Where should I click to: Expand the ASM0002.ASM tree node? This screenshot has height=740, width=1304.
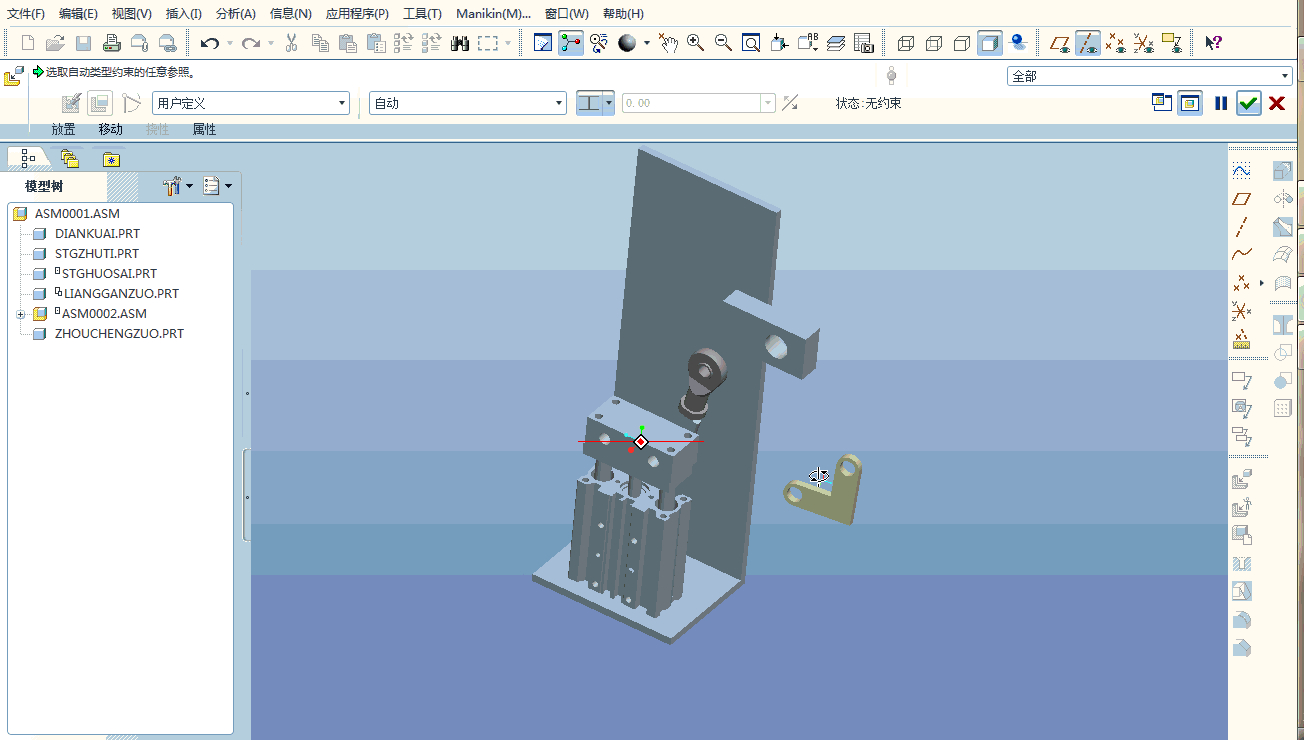20,314
